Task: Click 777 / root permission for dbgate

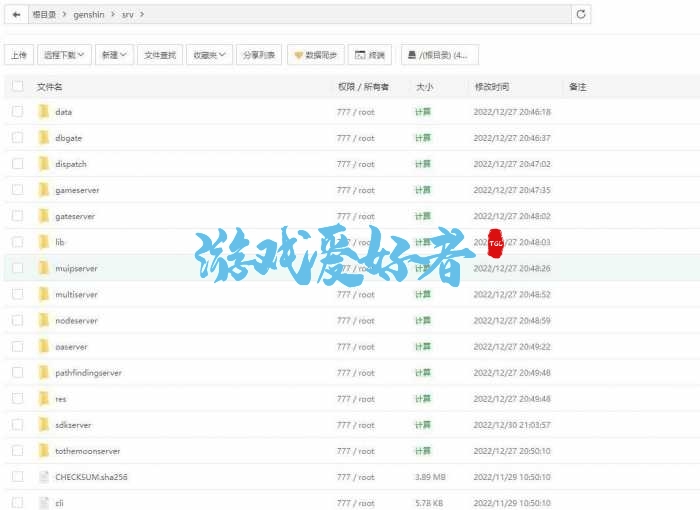Action: pos(356,138)
